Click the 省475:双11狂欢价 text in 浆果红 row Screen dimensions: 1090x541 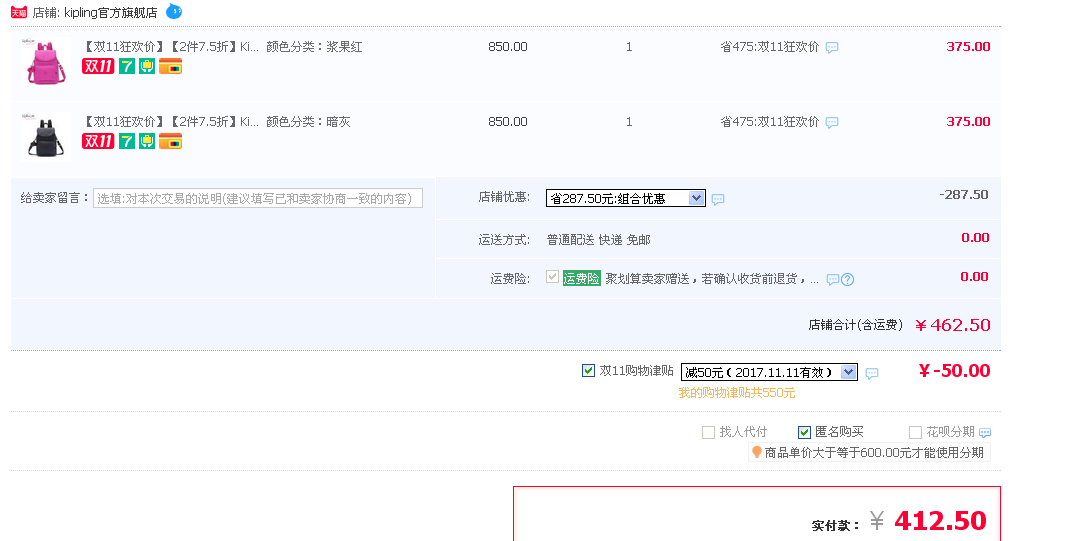pos(770,47)
